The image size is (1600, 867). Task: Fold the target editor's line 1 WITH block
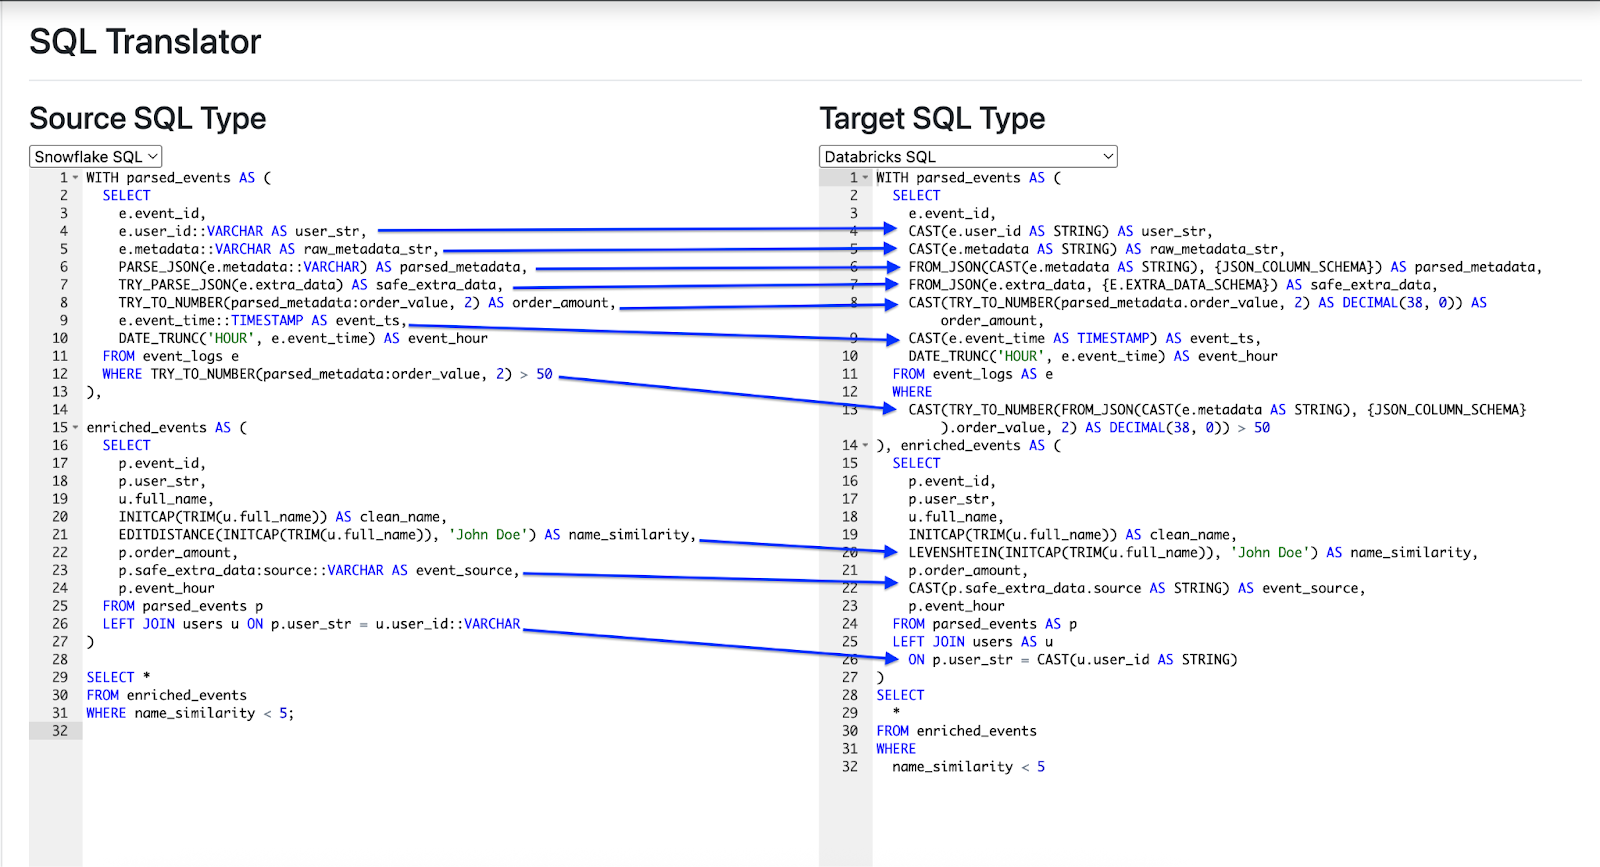point(865,178)
